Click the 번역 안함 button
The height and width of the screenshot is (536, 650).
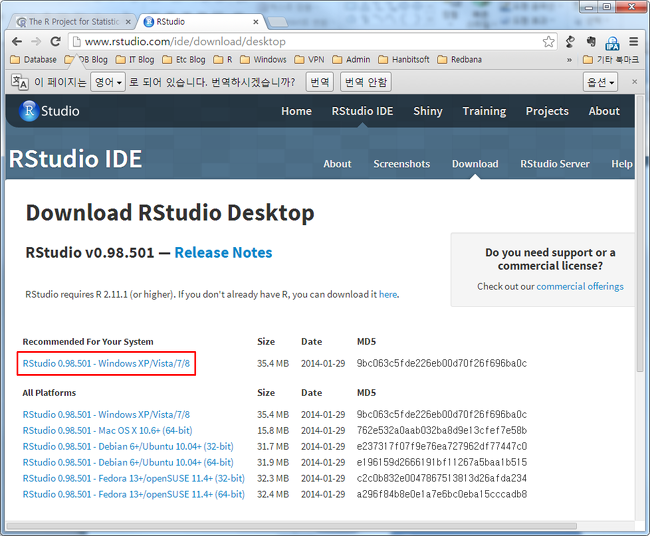366,82
